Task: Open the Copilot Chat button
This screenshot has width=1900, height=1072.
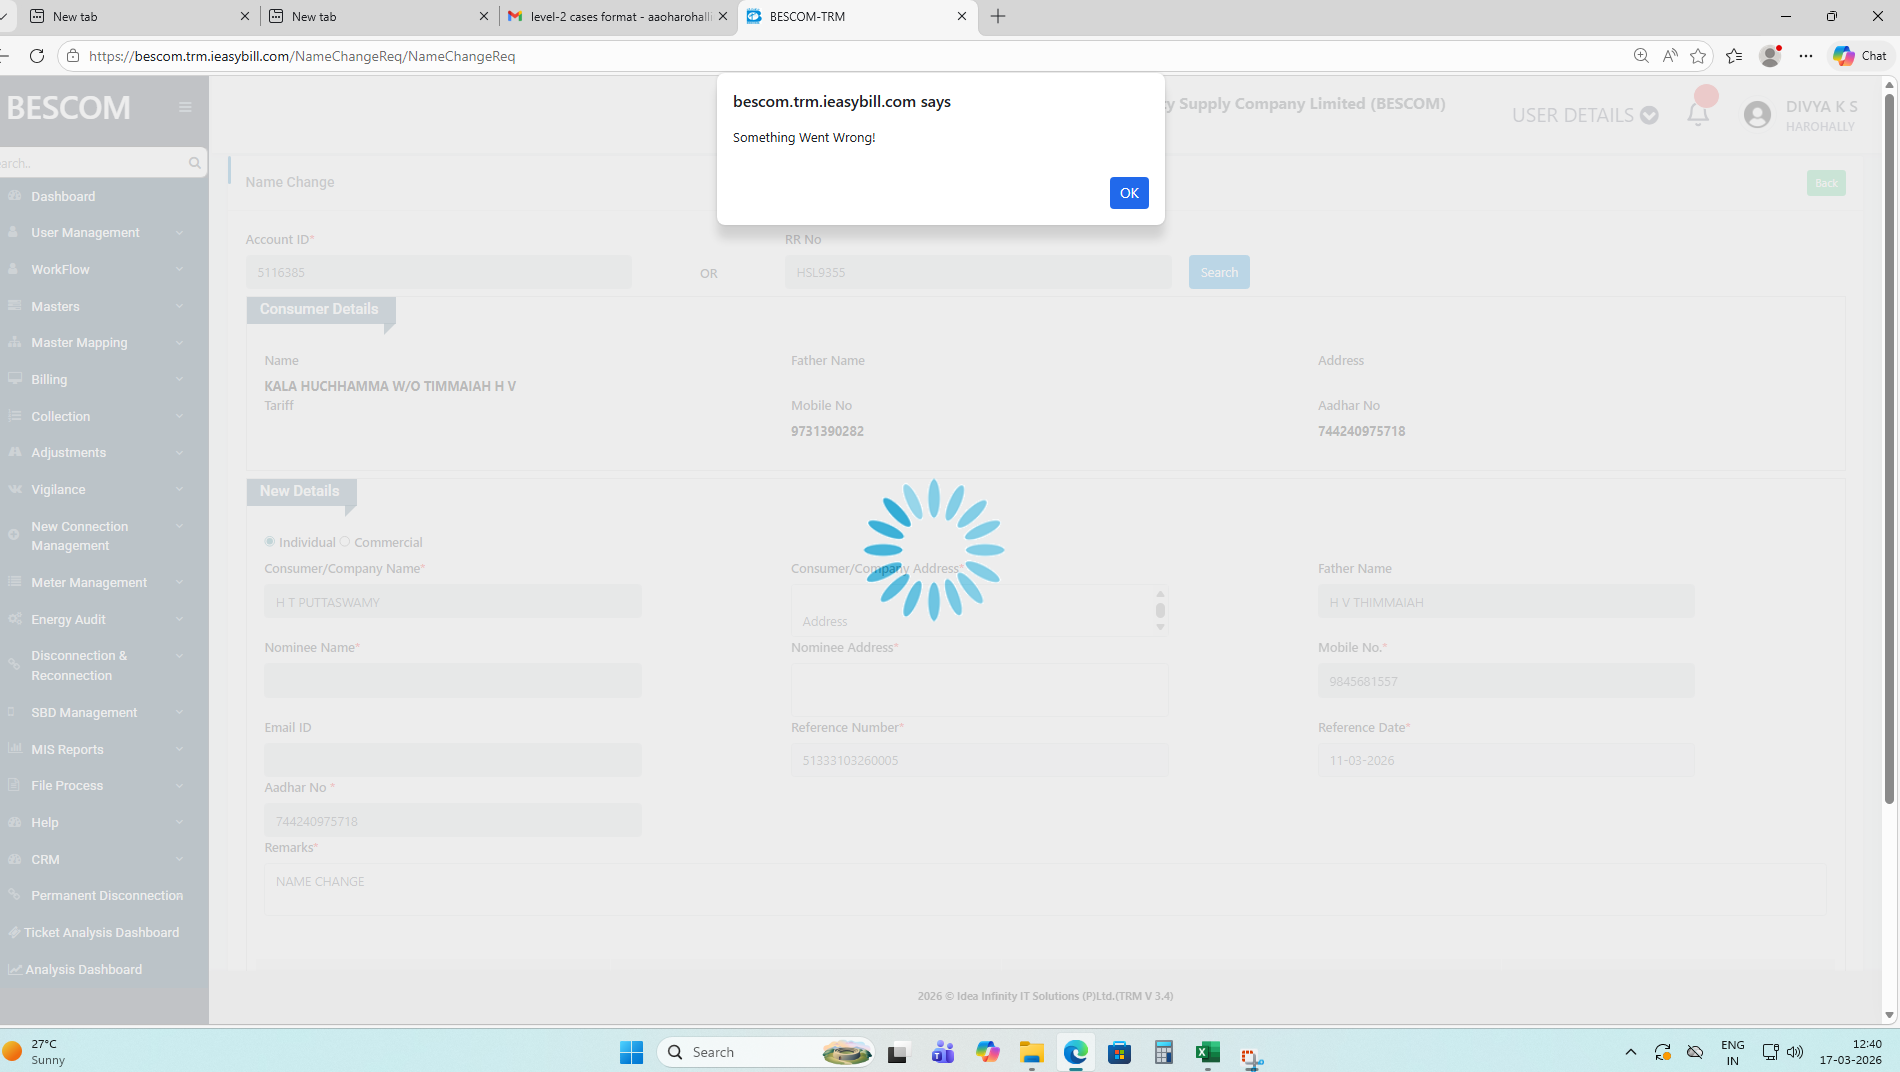Action: pyautogui.click(x=1860, y=56)
